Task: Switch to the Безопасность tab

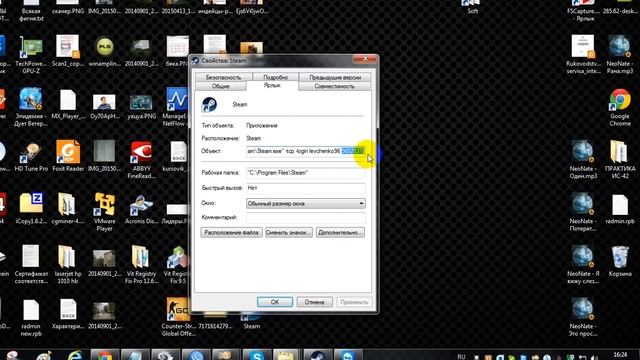Action: click(223, 77)
